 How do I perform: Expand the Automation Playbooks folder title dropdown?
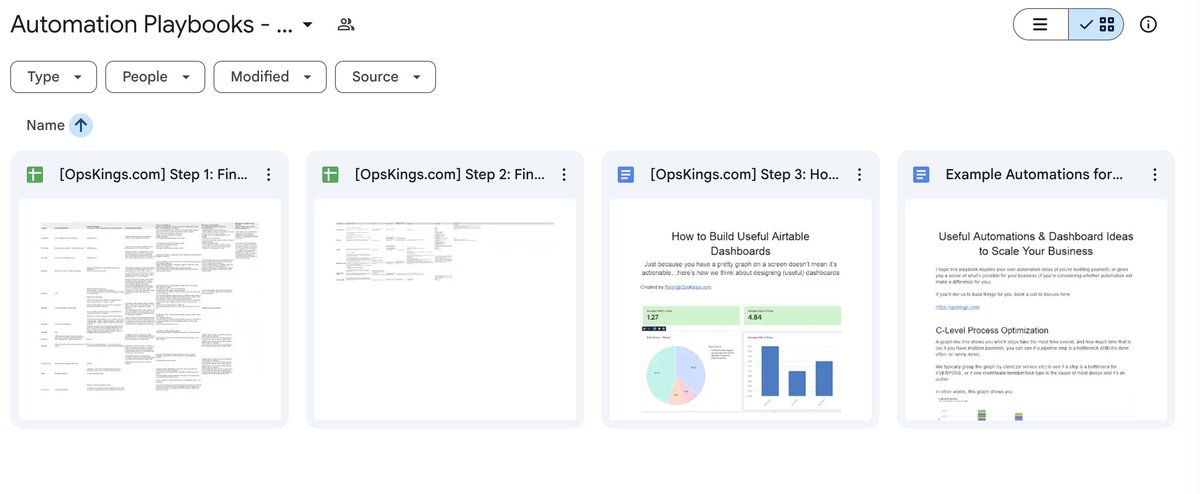tap(308, 24)
